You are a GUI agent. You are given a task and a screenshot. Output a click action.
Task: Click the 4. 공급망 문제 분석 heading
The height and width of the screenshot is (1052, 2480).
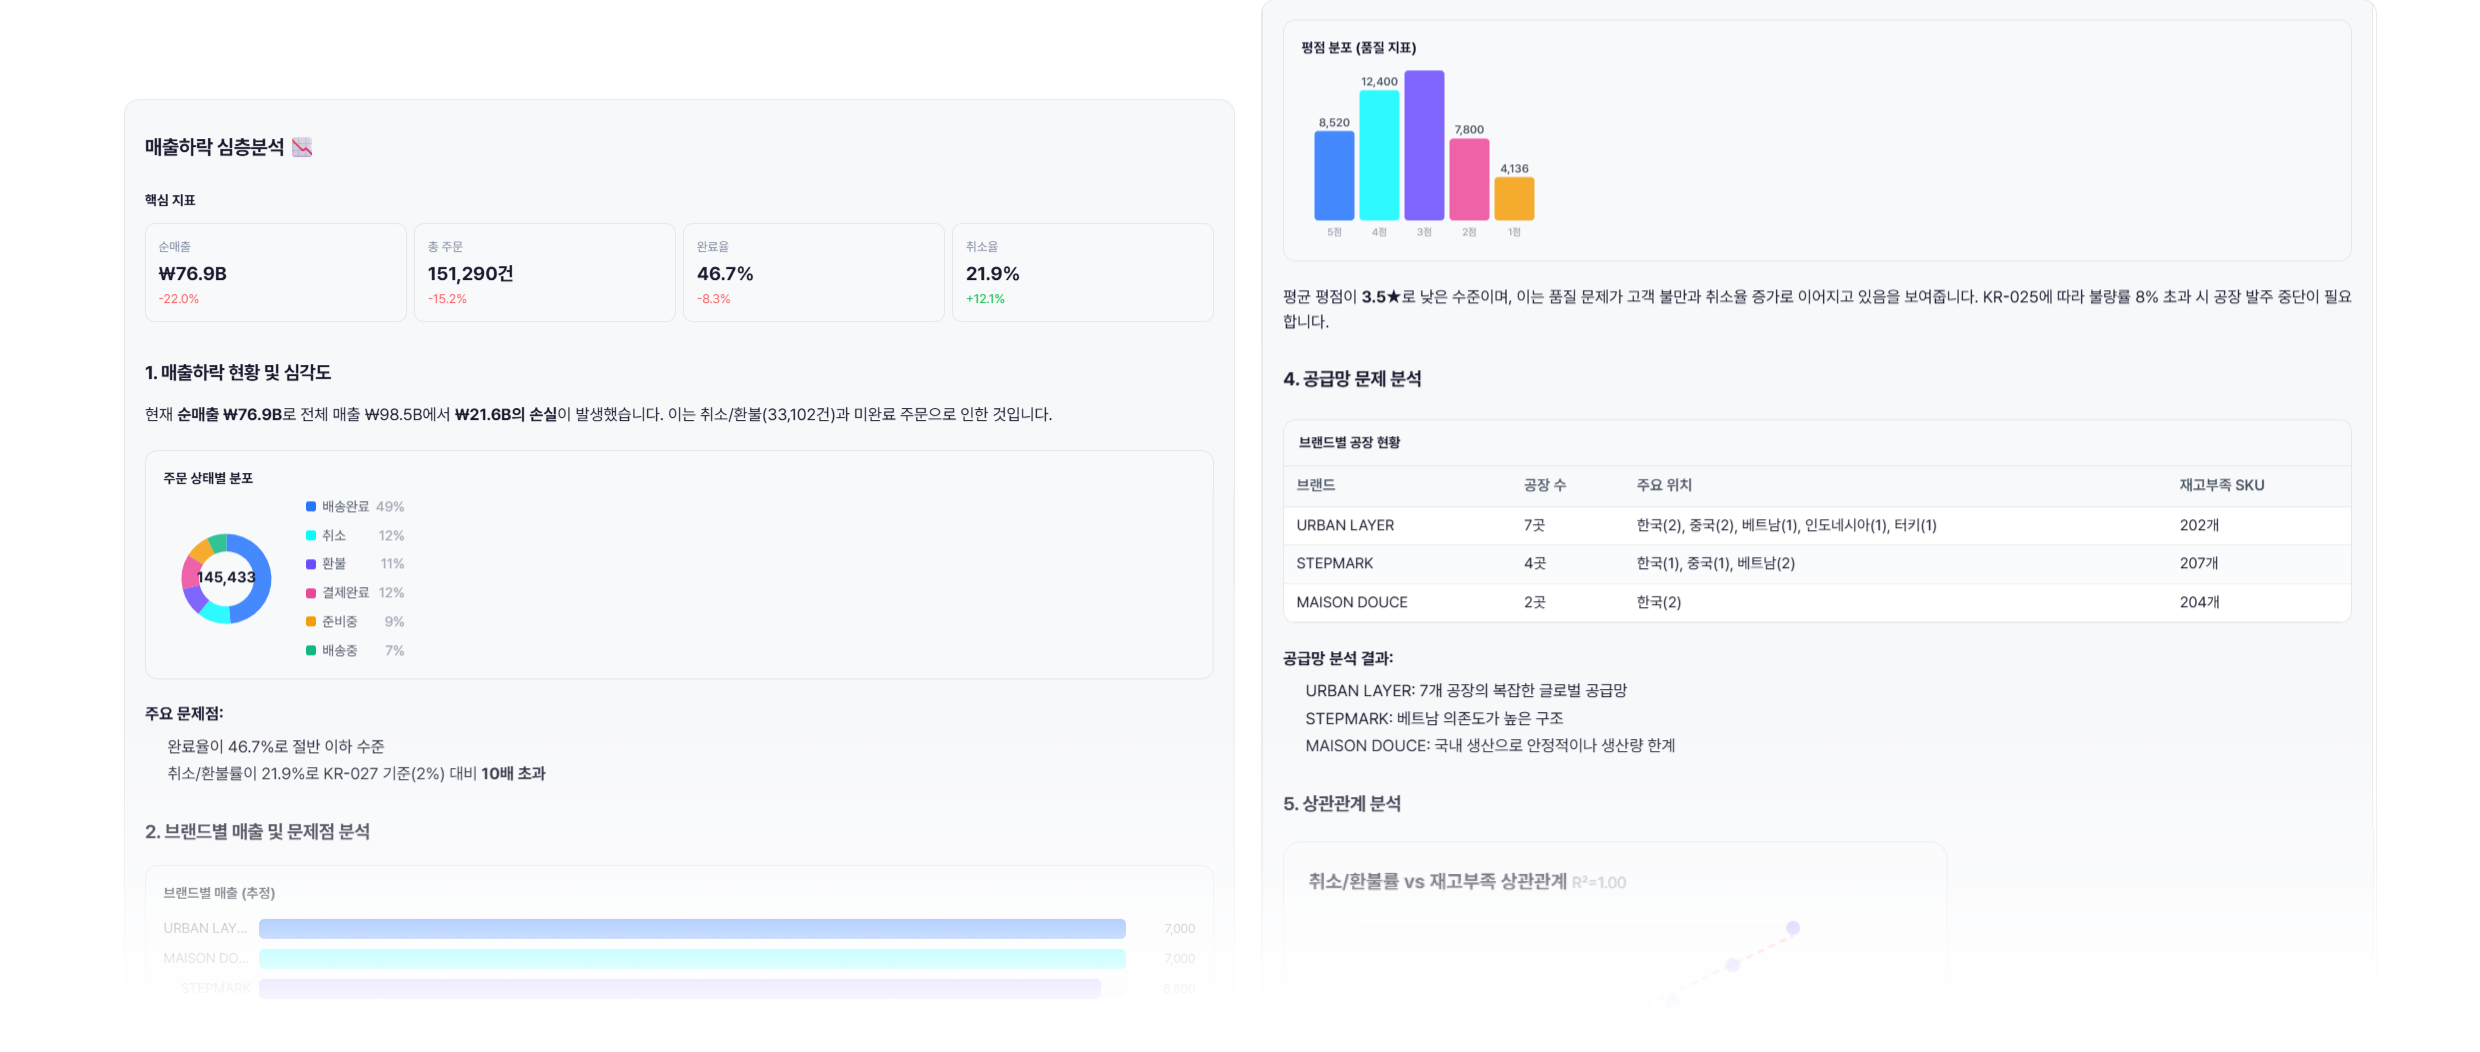[x=1352, y=379]
